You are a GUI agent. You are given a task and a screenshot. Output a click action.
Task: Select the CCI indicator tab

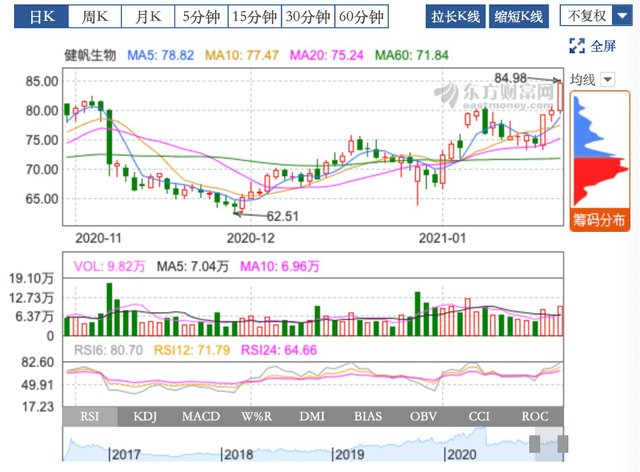479,416
